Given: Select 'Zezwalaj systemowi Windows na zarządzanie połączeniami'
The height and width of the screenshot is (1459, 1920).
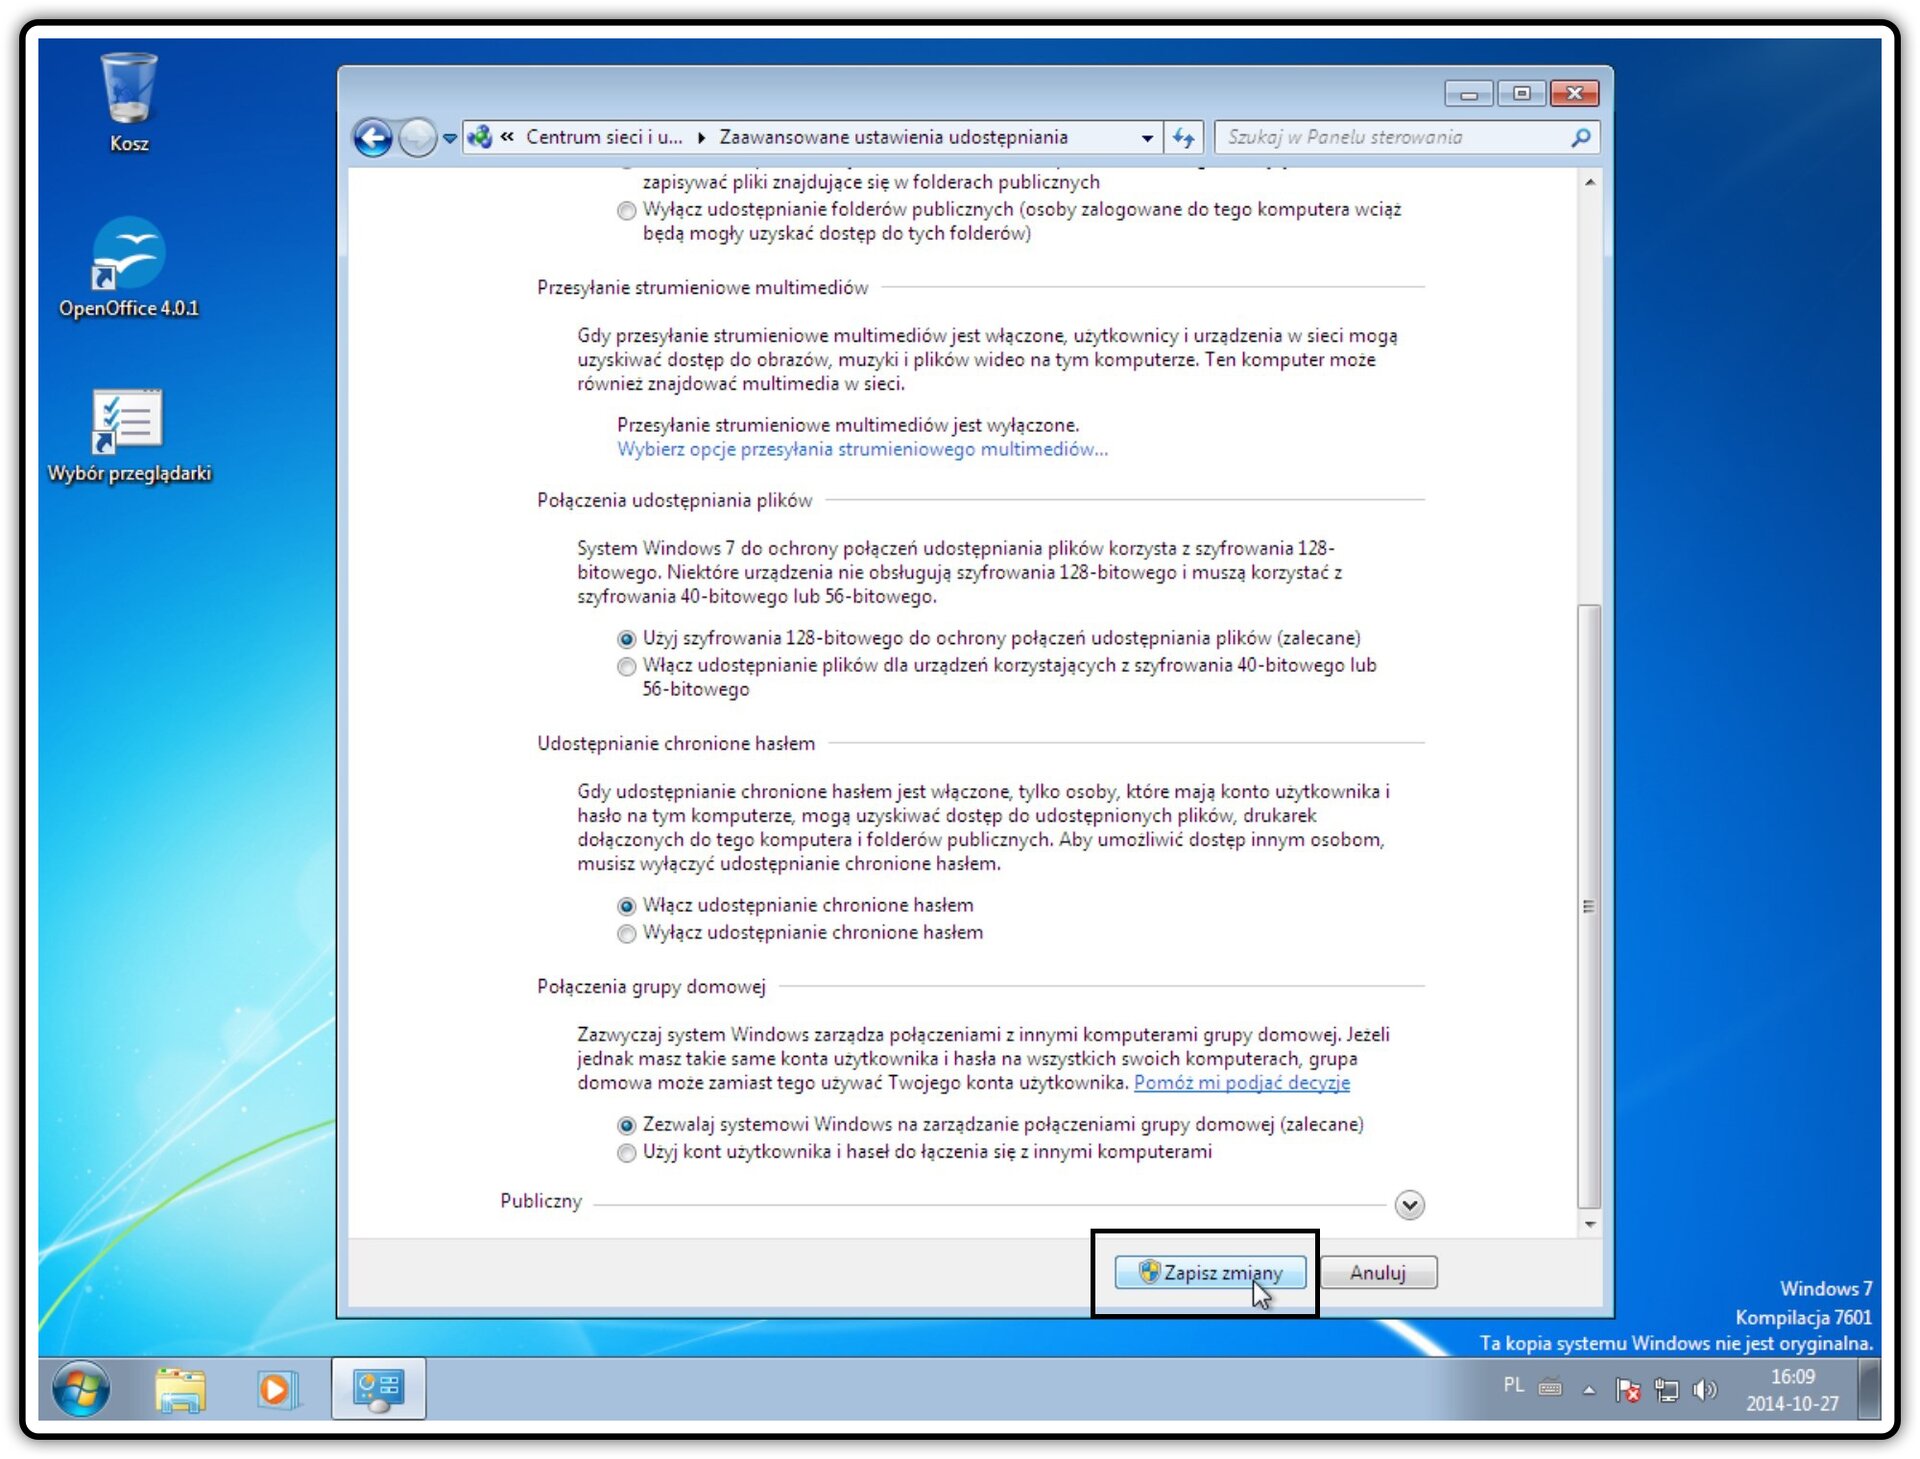Looking at the screenshot, I should 626,1126.
